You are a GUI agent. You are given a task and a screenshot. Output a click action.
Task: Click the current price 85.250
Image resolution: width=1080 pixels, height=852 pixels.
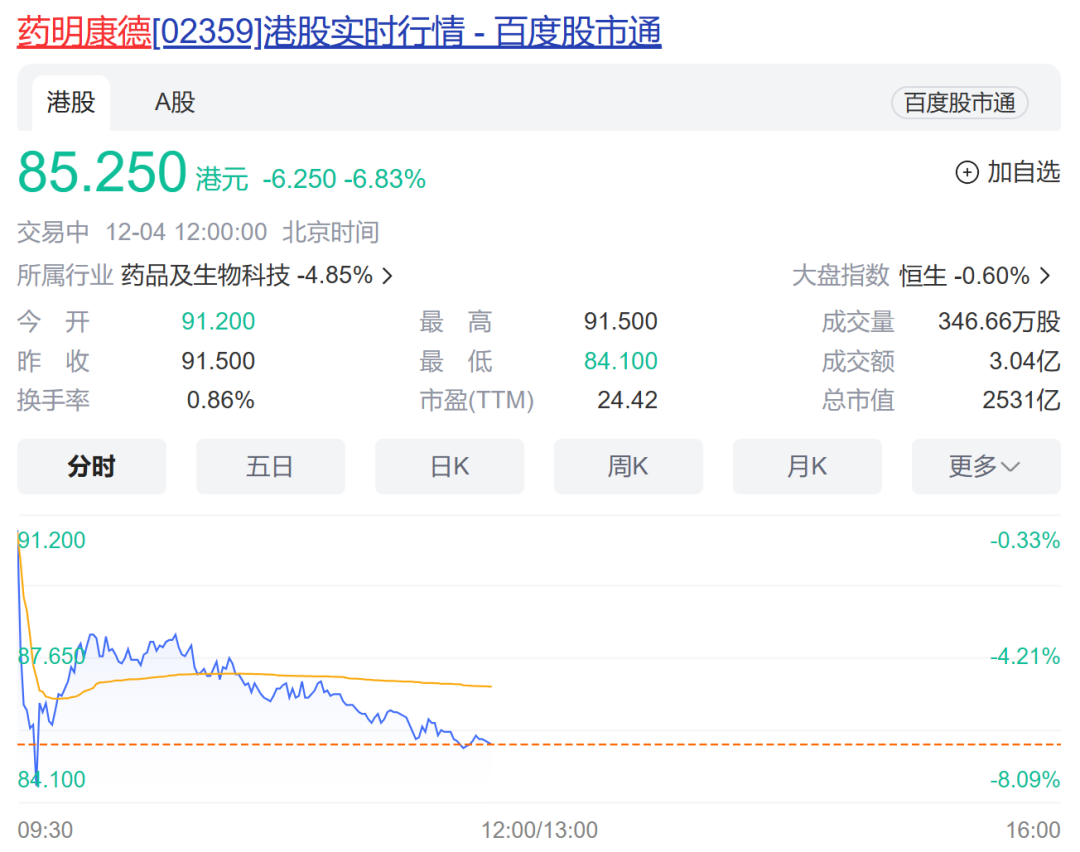point(102,172)
